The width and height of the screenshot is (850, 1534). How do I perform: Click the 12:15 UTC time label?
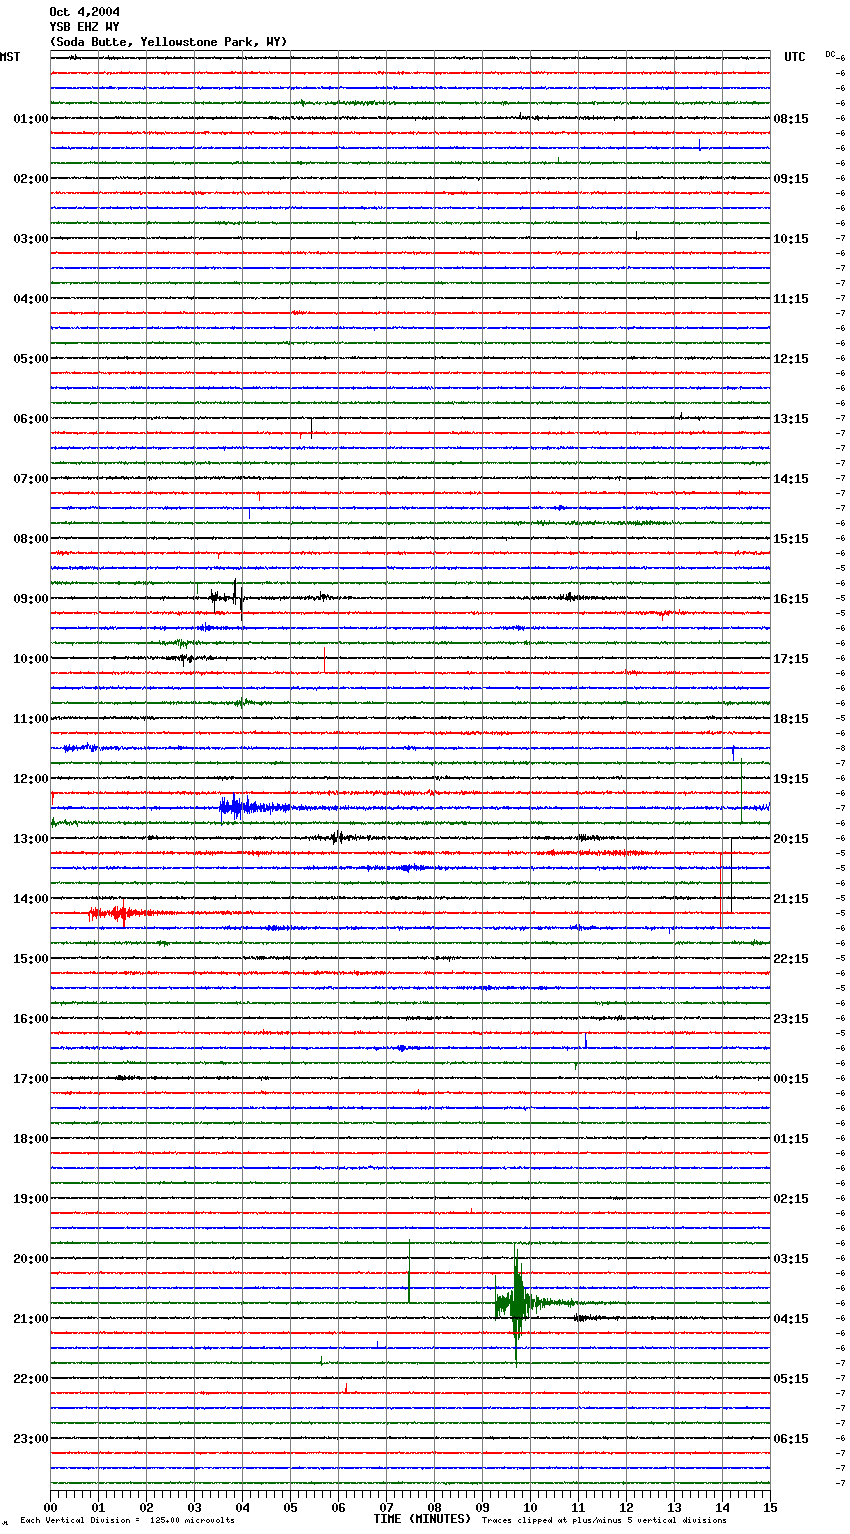coord(791,359)
